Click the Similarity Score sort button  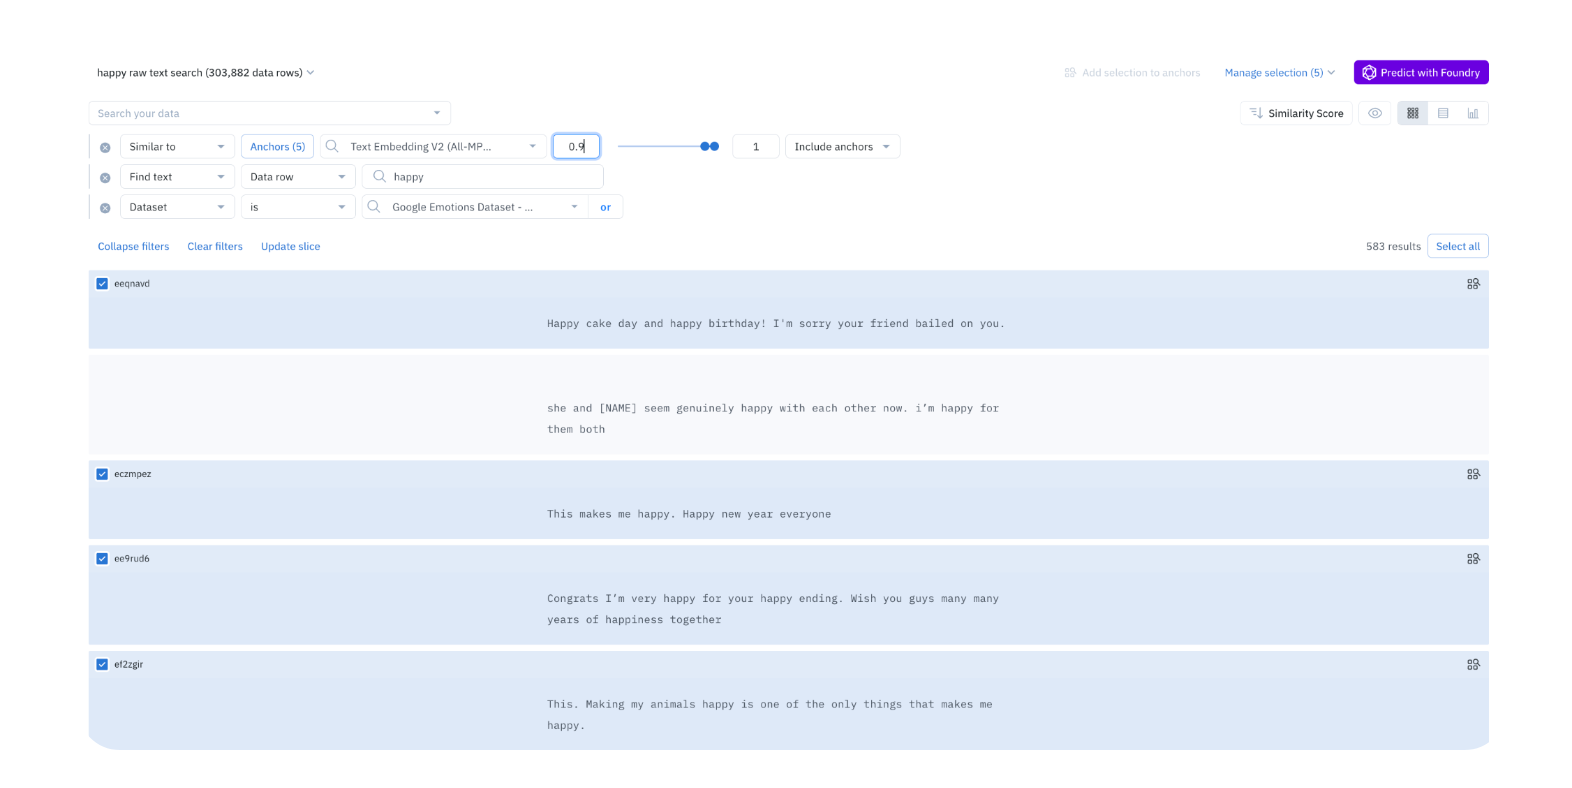click(1296, 113)
